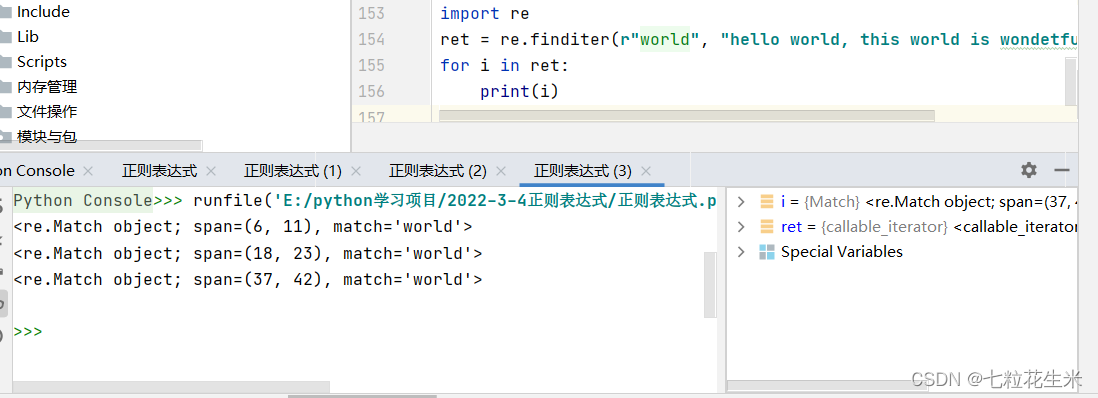
Task: Close the Python Console tab
Action: coord(88,171)
